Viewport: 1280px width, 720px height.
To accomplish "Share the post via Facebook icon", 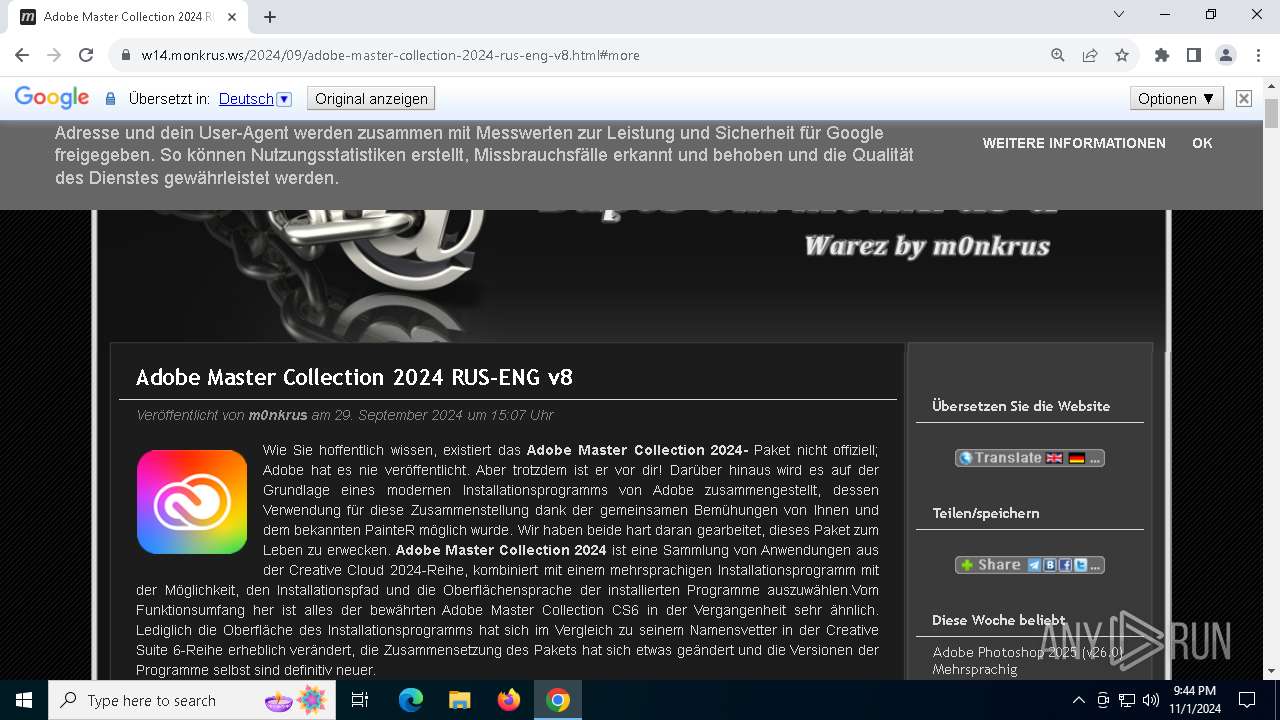I will (1065, 565).
